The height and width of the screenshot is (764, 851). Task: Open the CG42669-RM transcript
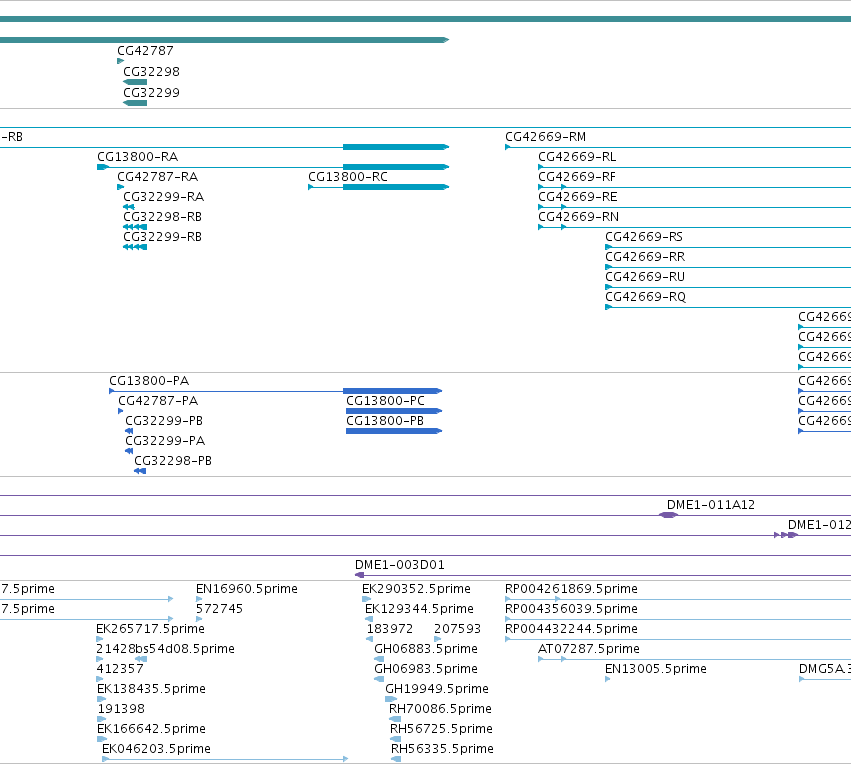[545, 137]
